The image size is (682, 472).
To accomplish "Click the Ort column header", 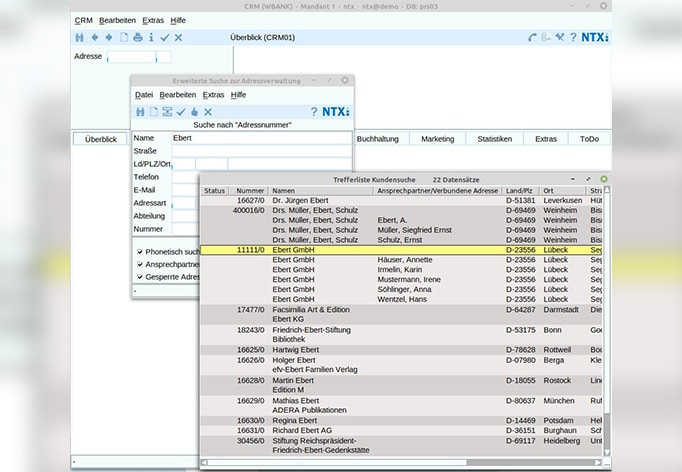I will pos(563,191).
